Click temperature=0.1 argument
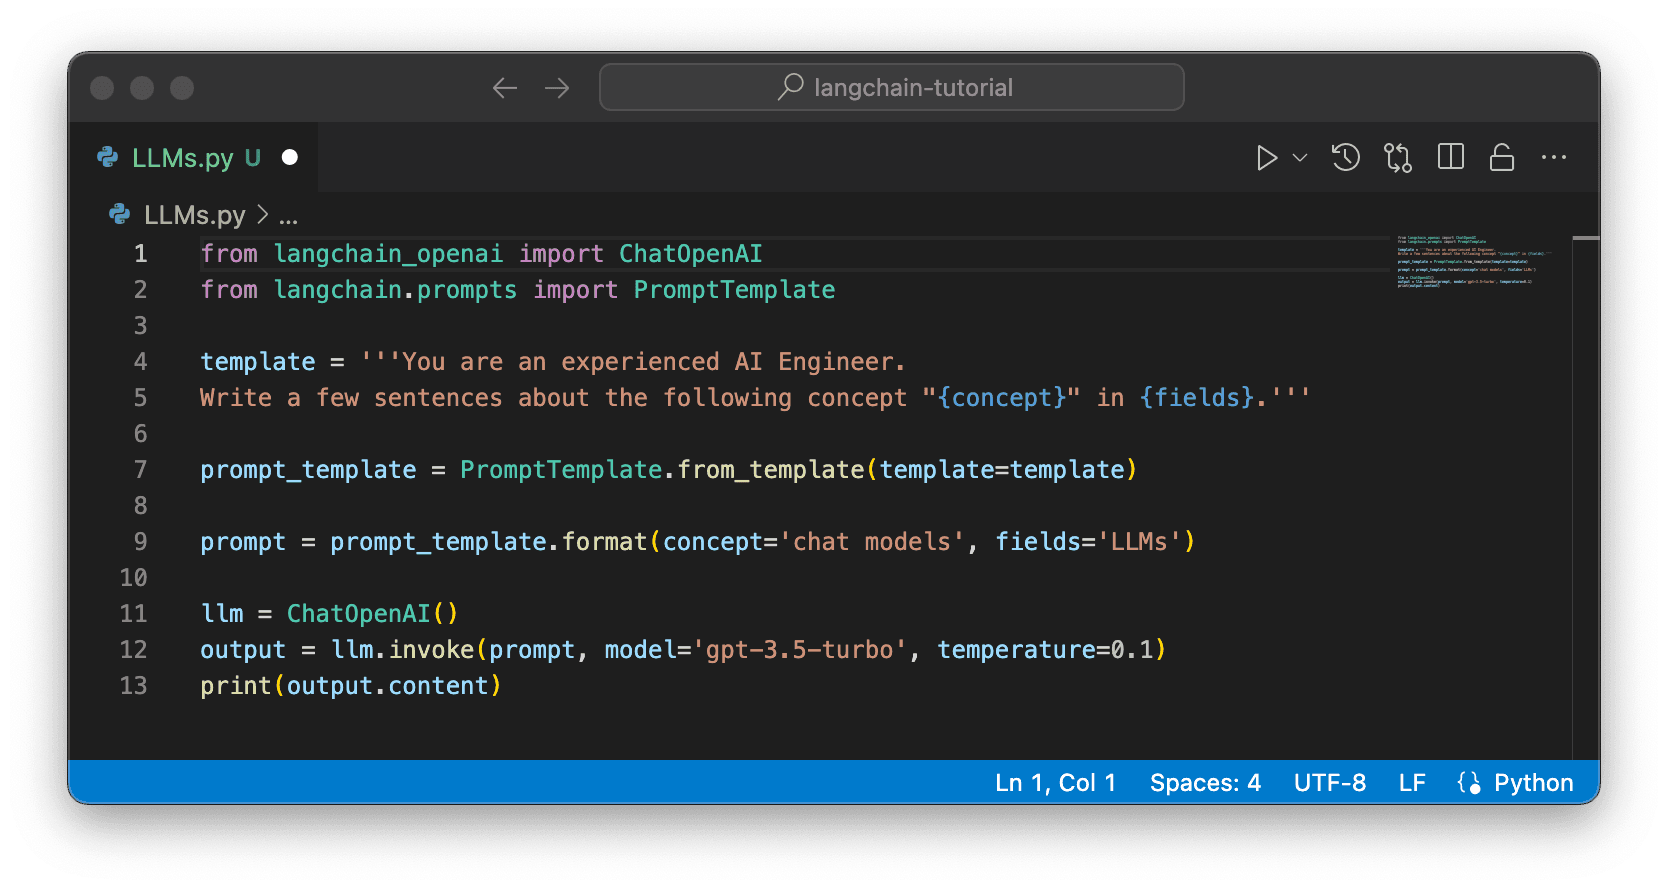The image size is (1668, 888). [x=1045, y=650]
